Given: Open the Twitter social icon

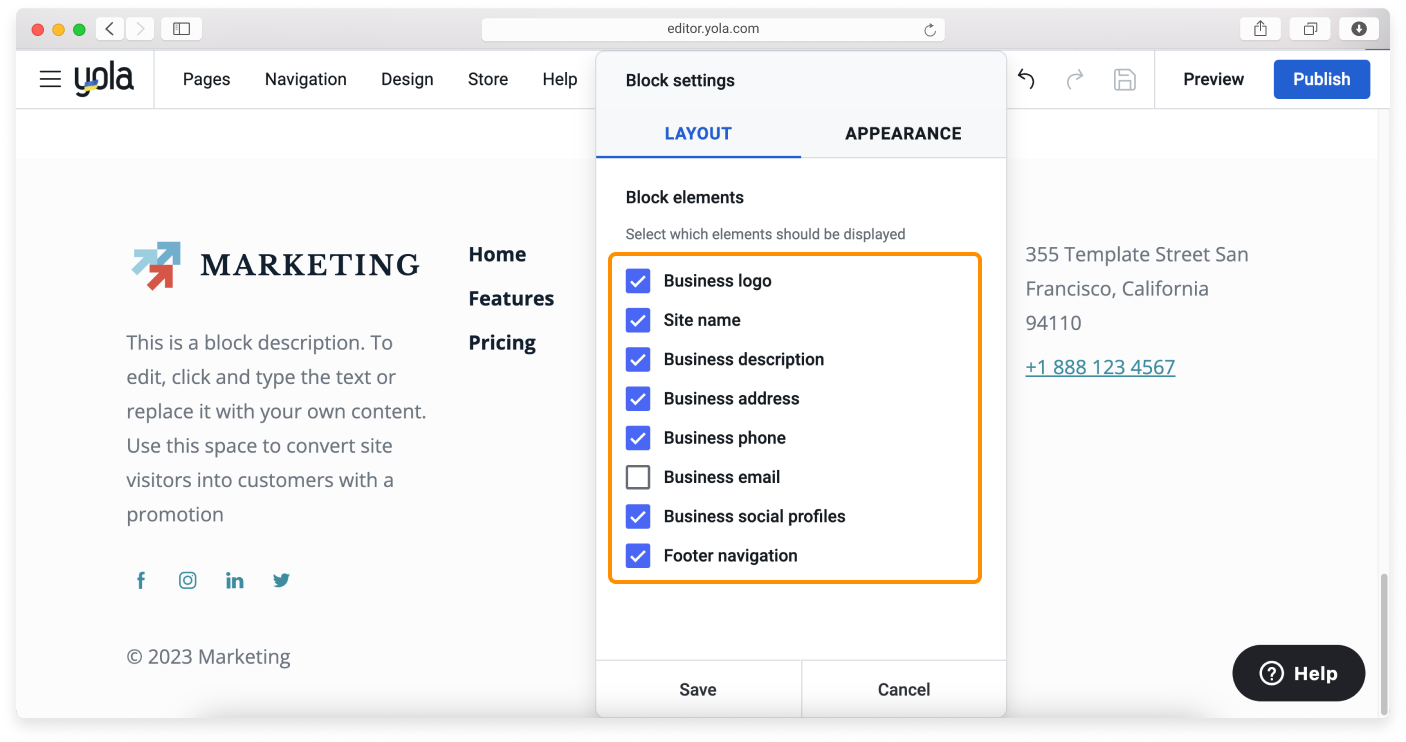Looking at the screenshot, I should (282, 580).
